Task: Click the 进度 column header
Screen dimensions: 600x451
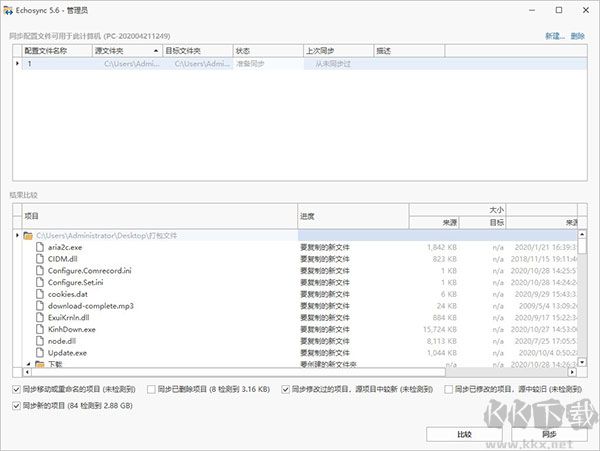Action: [352, 216]
